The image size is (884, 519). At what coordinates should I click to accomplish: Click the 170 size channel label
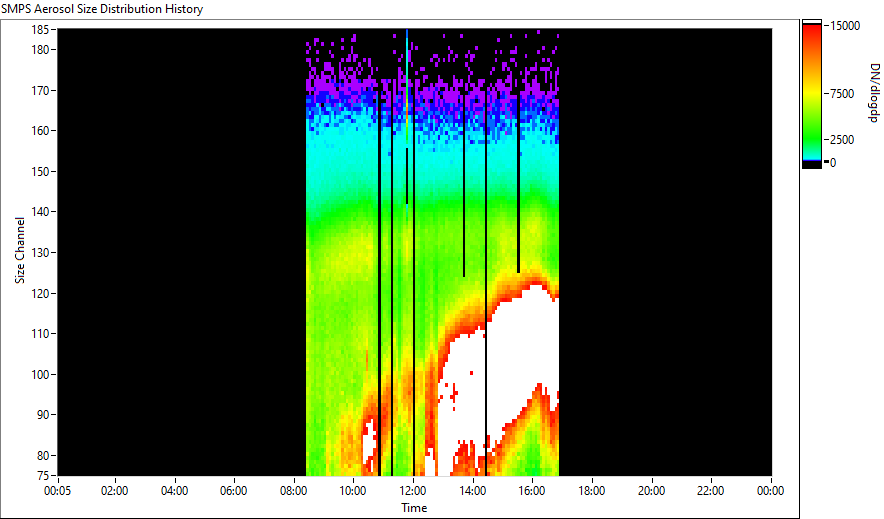(x=41, y=90)
